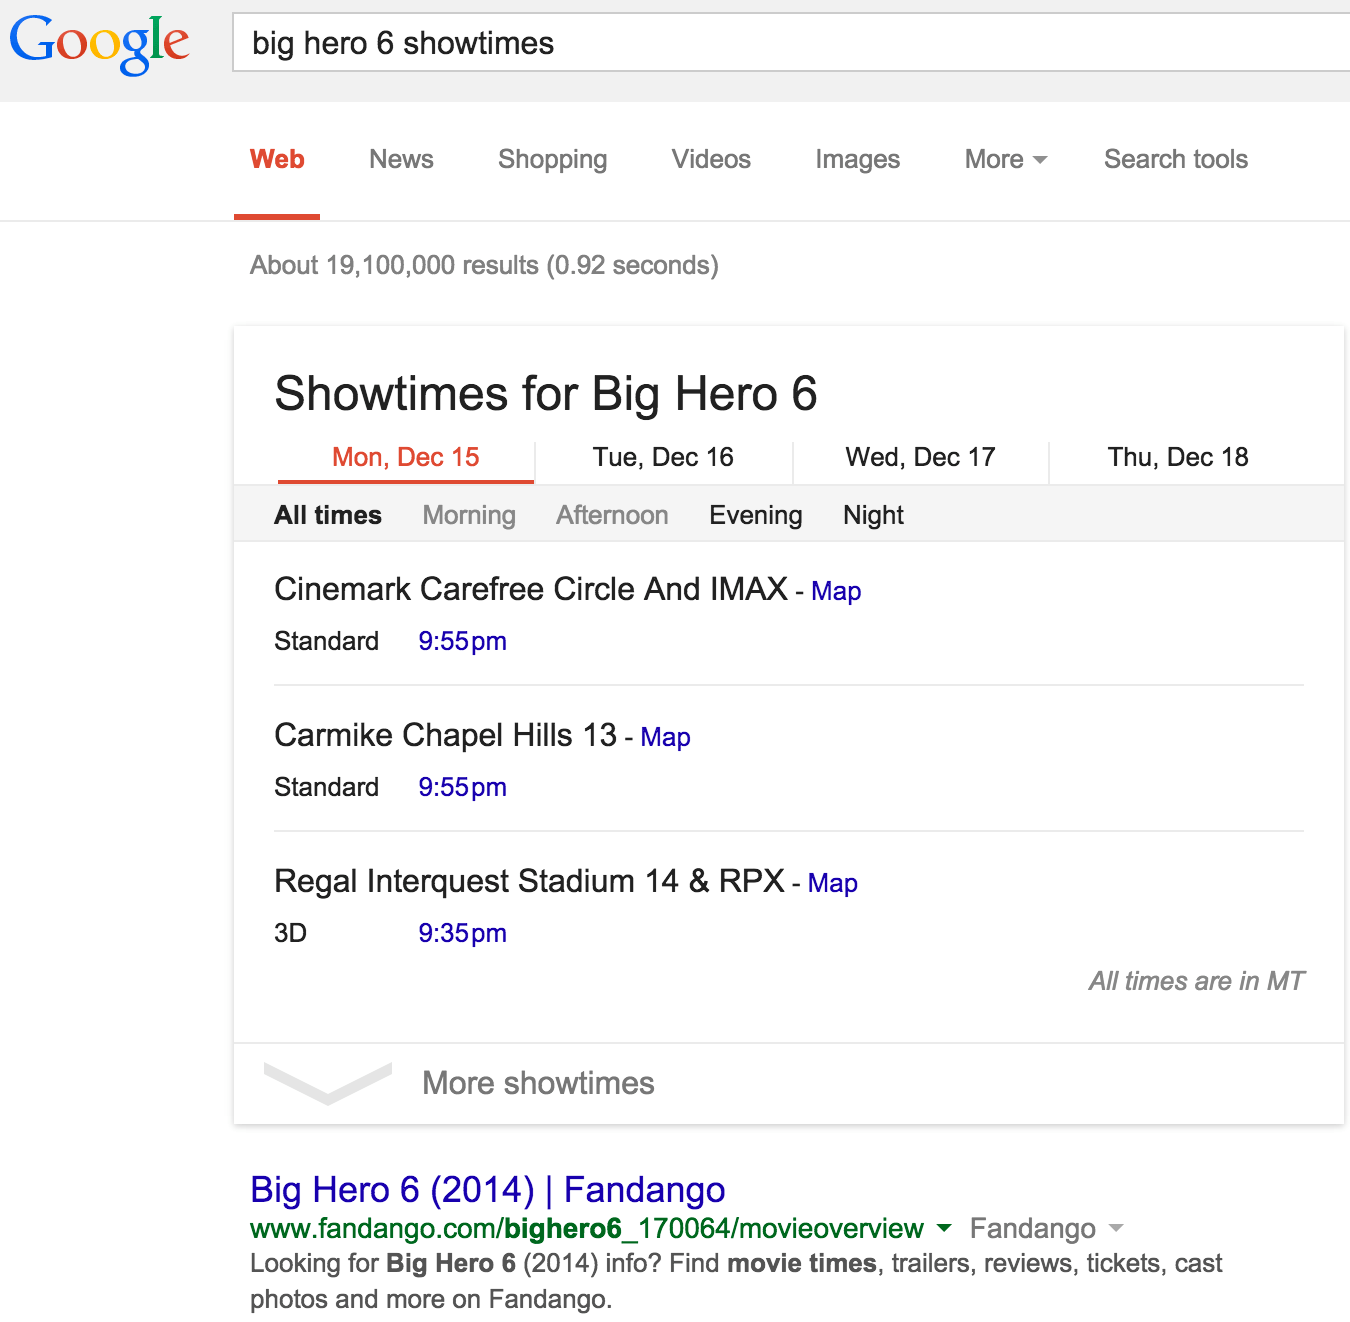This screenshot has width=1350, height=1322.
Task: Click 'Regal Interquest Stadium 14 & RPX' name
Action: 530,881
